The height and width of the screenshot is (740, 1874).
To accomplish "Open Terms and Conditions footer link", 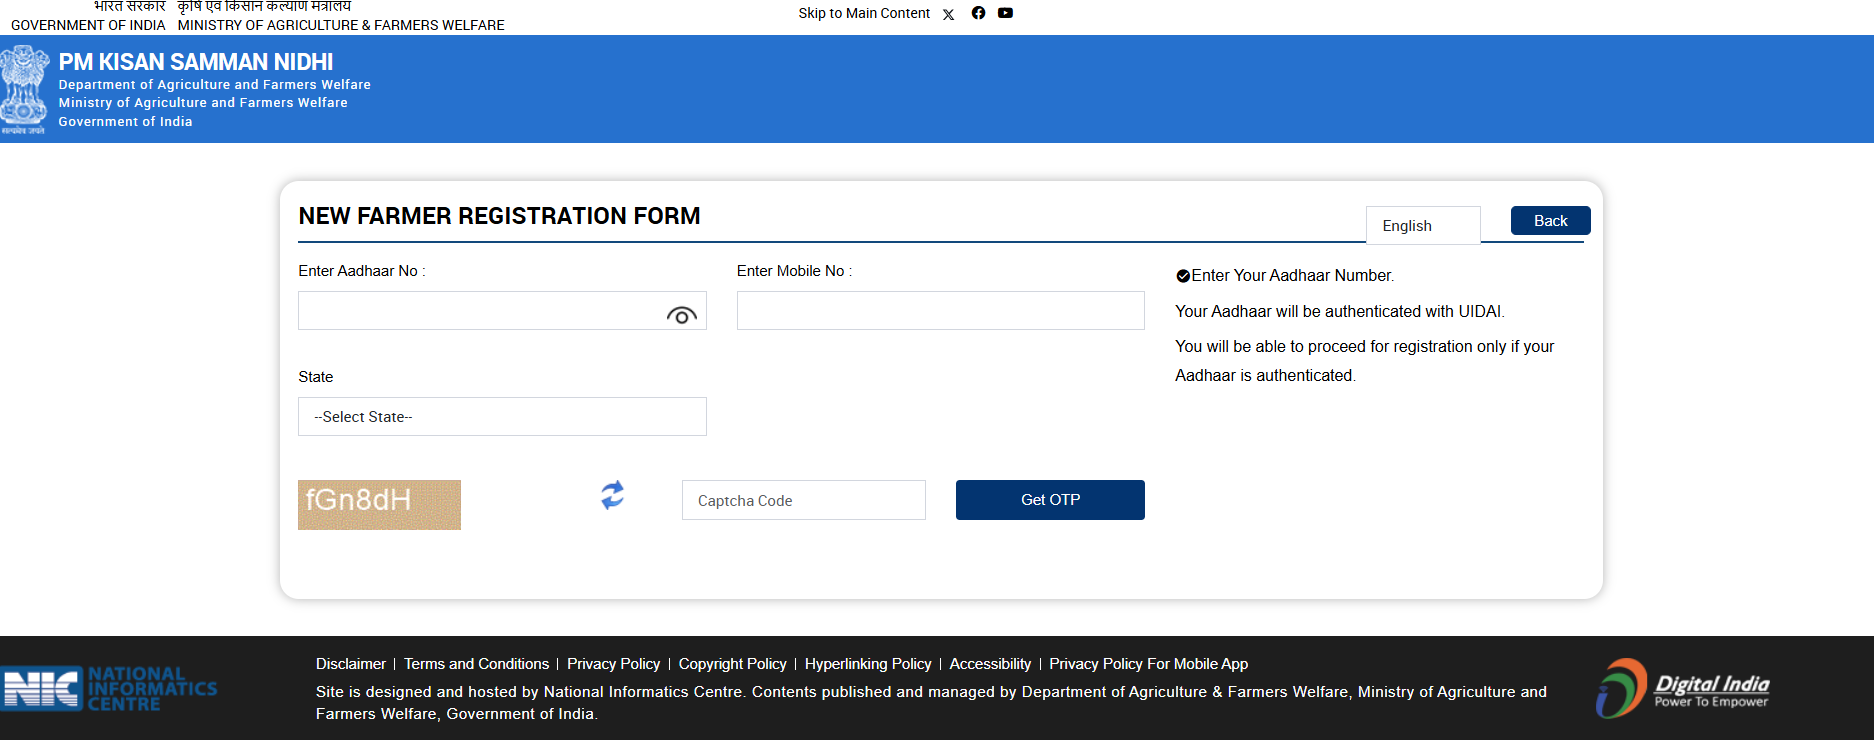I will tap(476, 664).
